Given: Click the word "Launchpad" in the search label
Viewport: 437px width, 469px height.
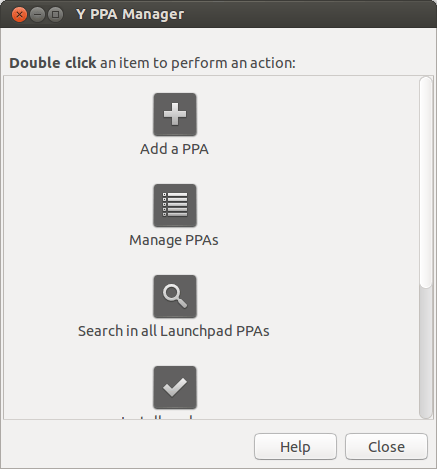Looking at the screenshot, I should [x=196, y=331].
